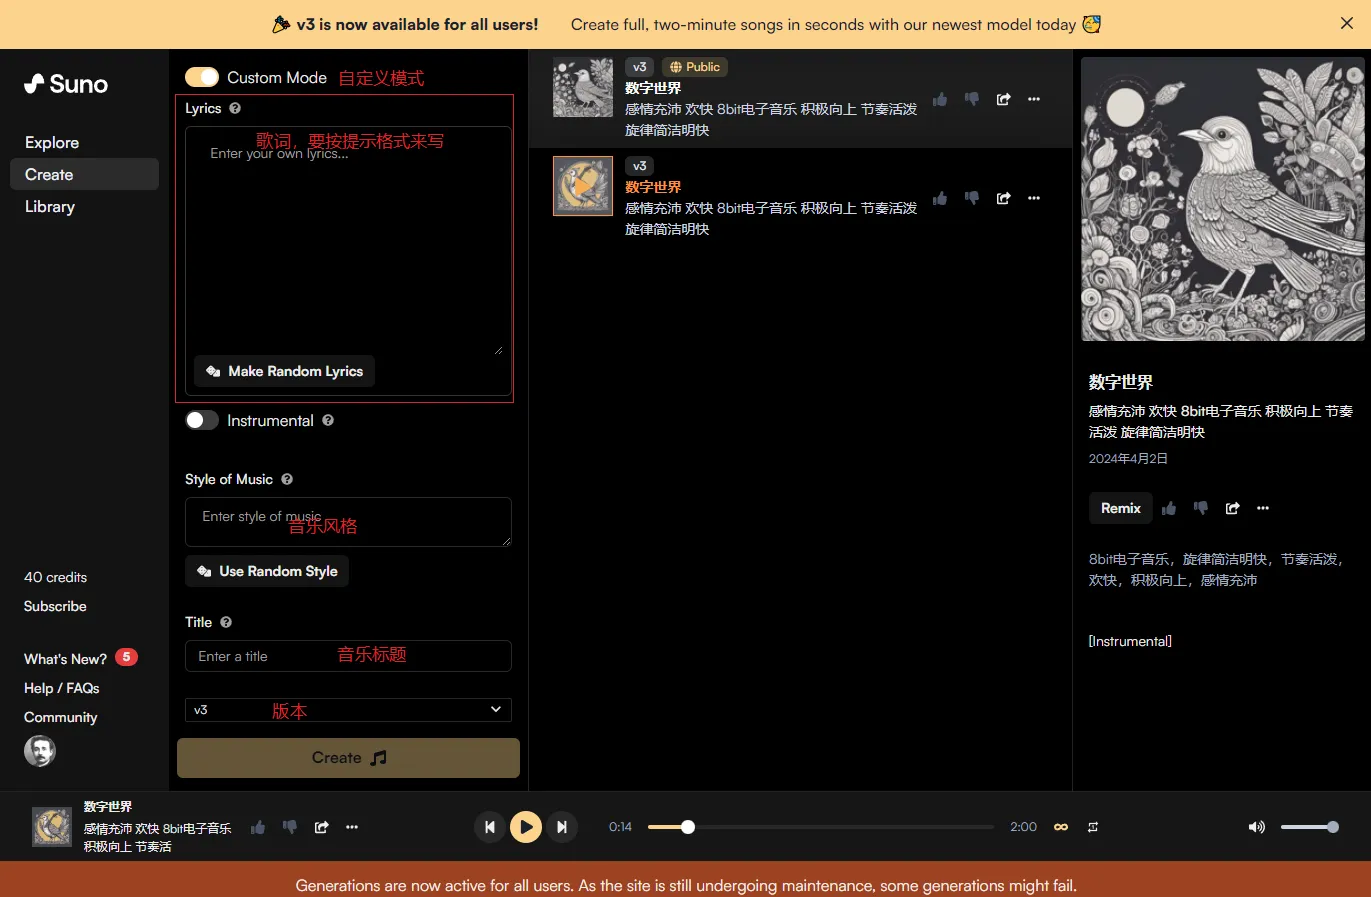The width and height of the screenshot is (1371, 897).
Task: Click the play button in bottom player
Action: 525,827
